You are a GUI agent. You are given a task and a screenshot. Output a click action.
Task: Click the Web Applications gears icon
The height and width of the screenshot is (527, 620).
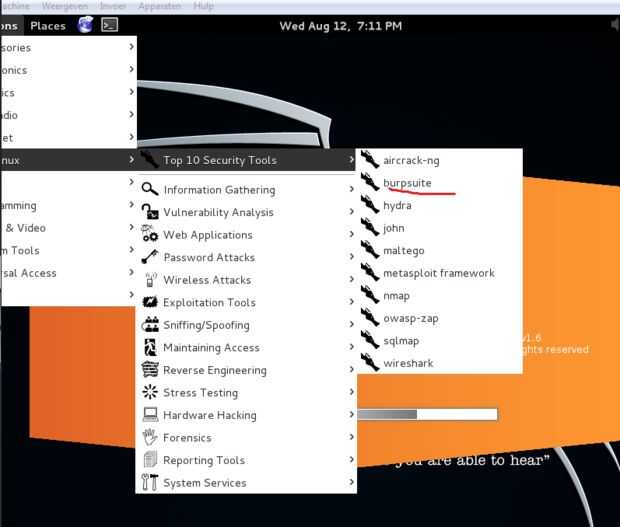pyautogui.click(x=150, y=234)
